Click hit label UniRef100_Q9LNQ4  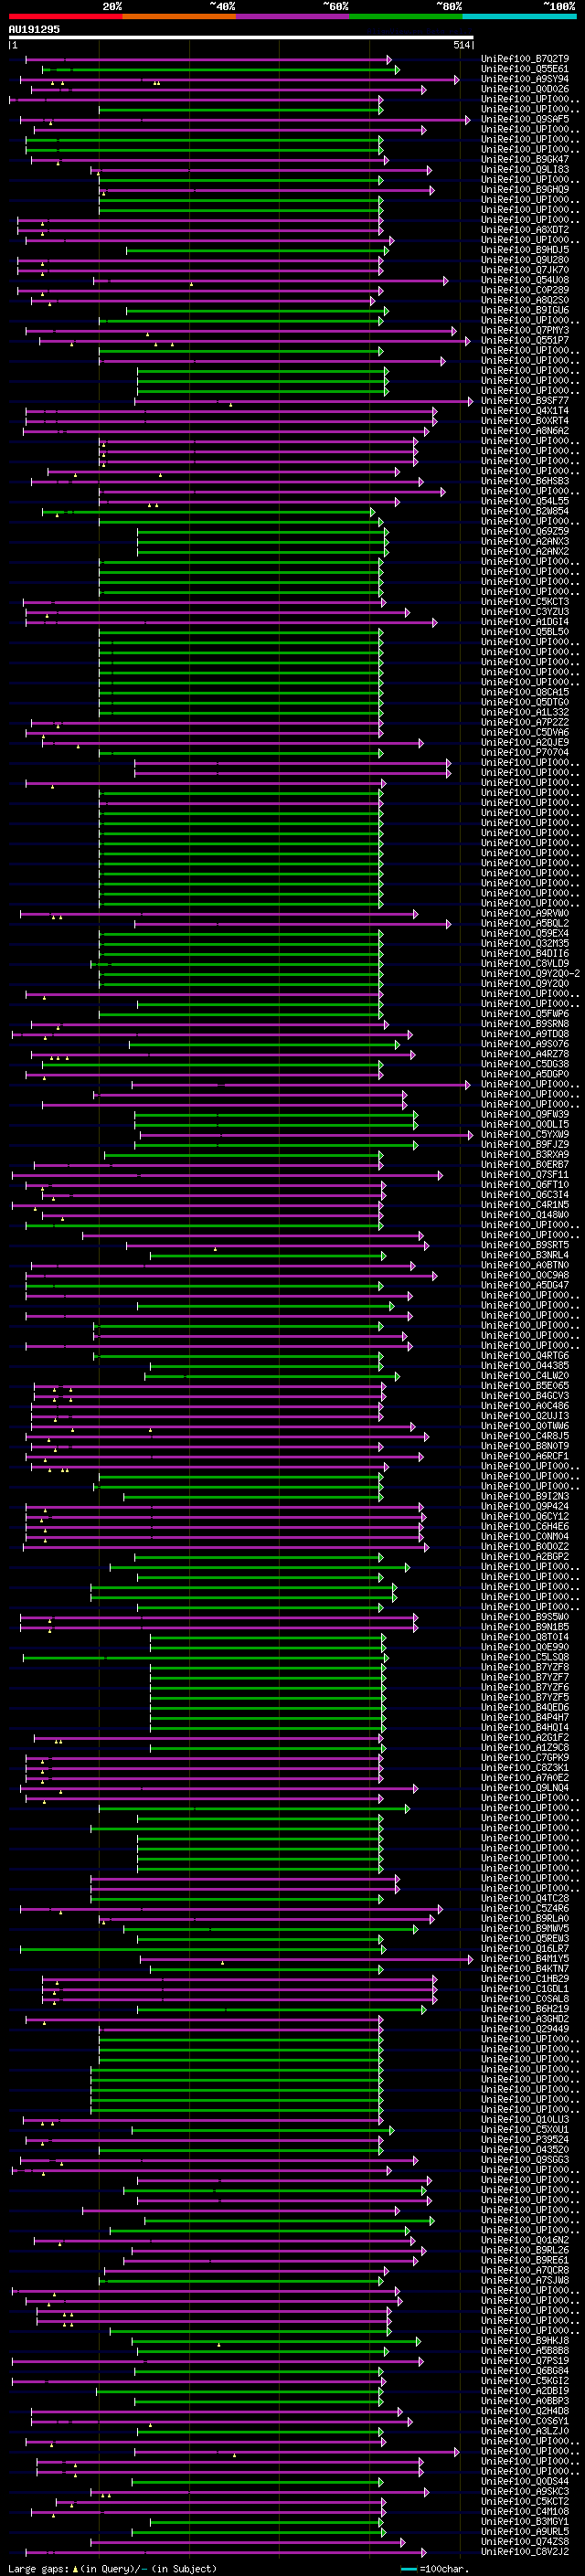click(x=525, y=1788)
